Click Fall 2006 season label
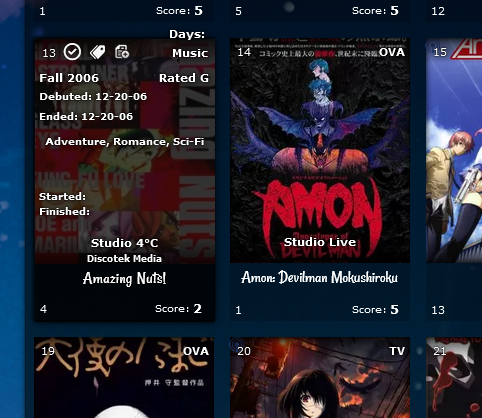 click(x=69, y=78)
